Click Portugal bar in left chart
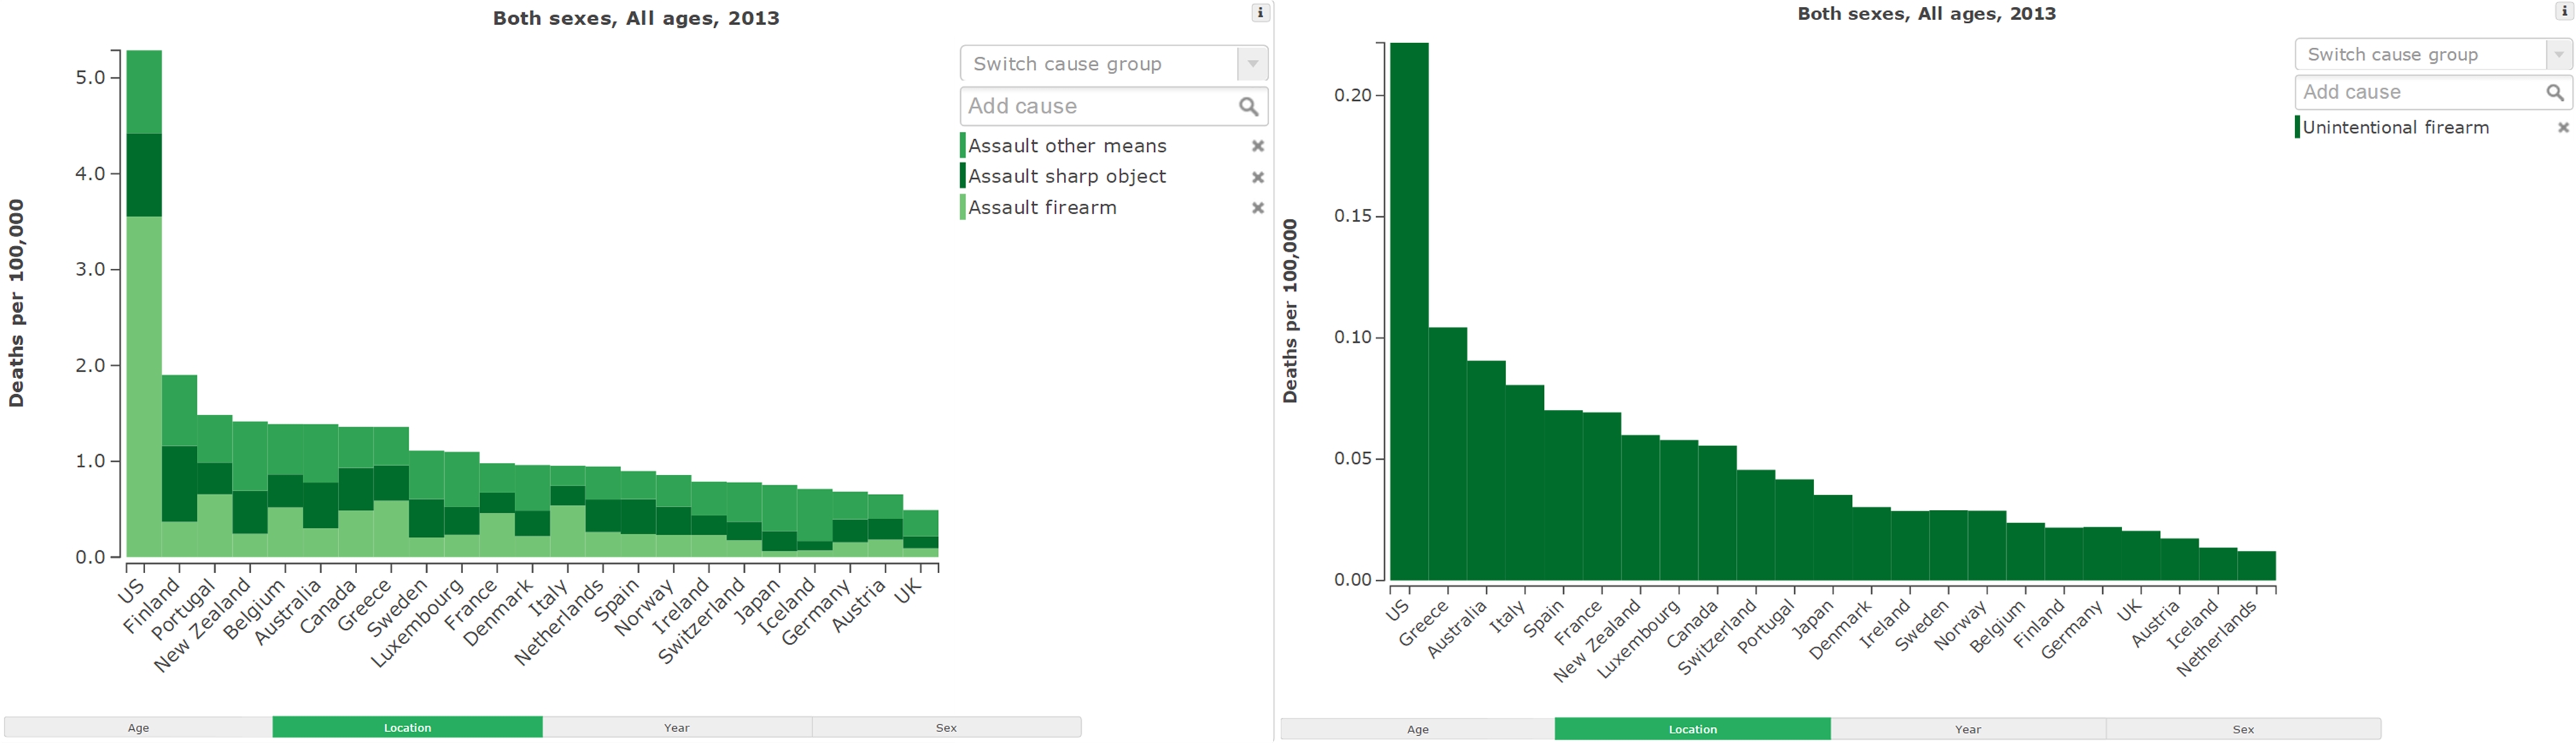Image resolution: width=2576 pixels, height=743 pixels. [214, 486]
